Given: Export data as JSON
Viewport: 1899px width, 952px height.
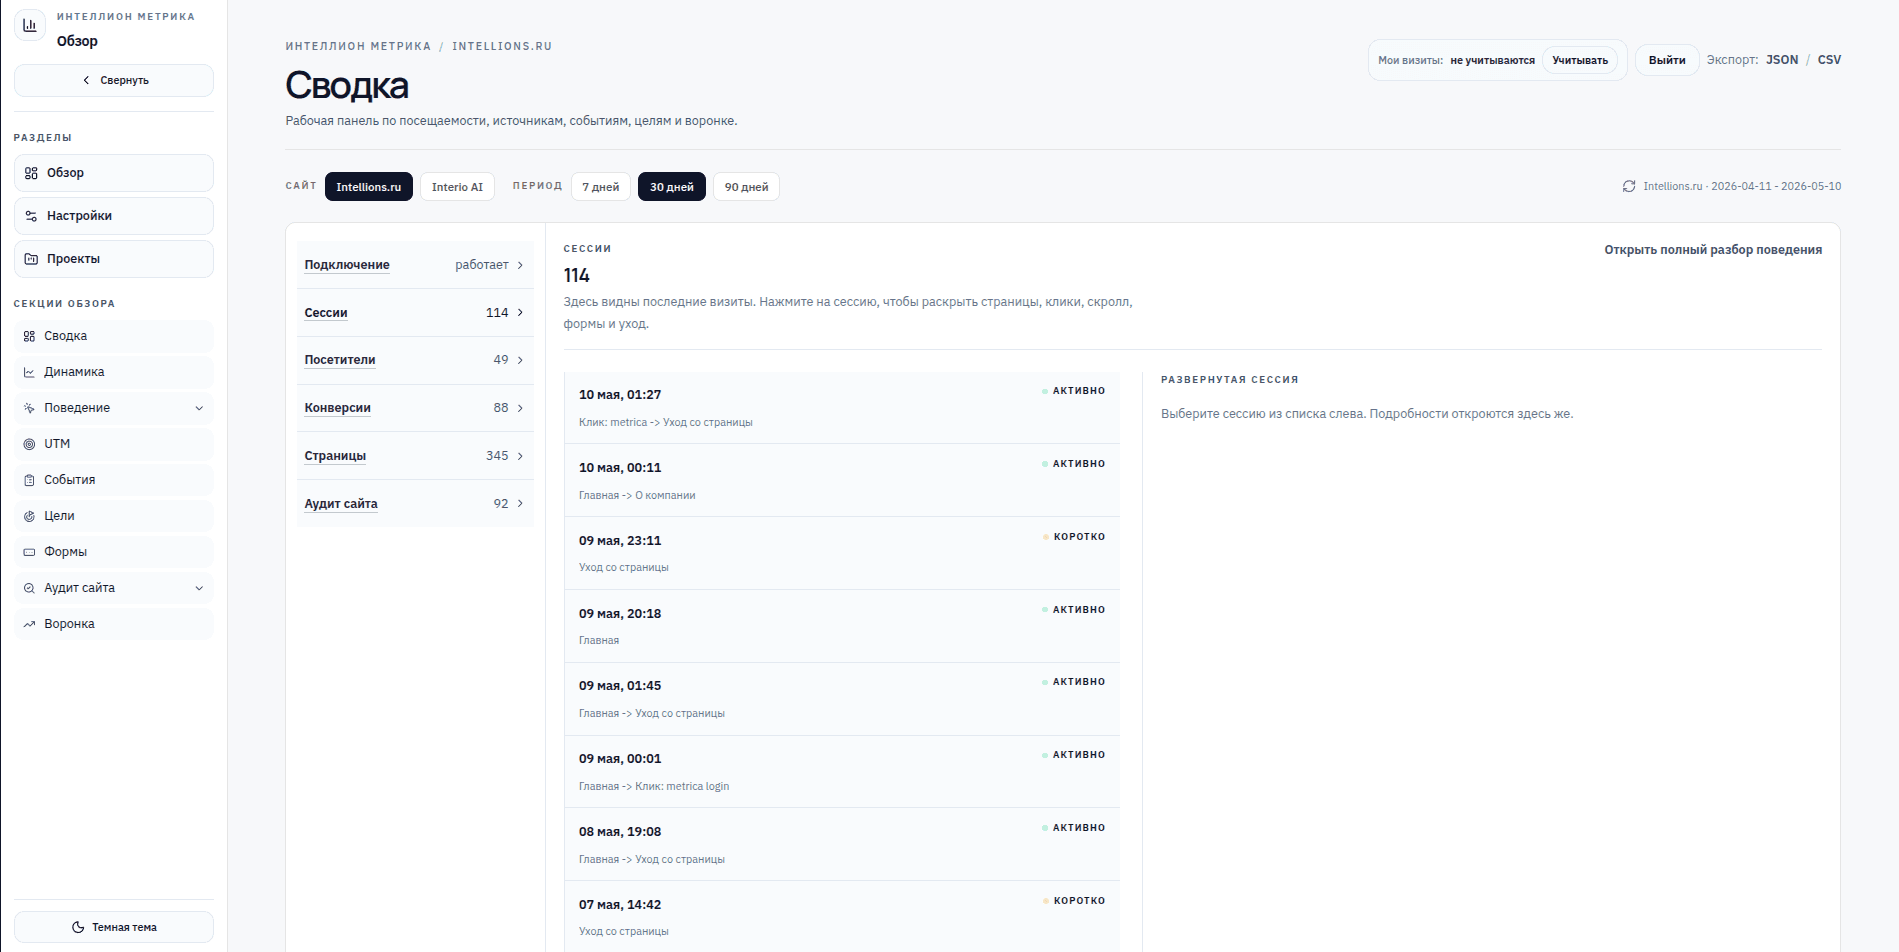Looking at the screenshot, I should [x=1782, y=60].
